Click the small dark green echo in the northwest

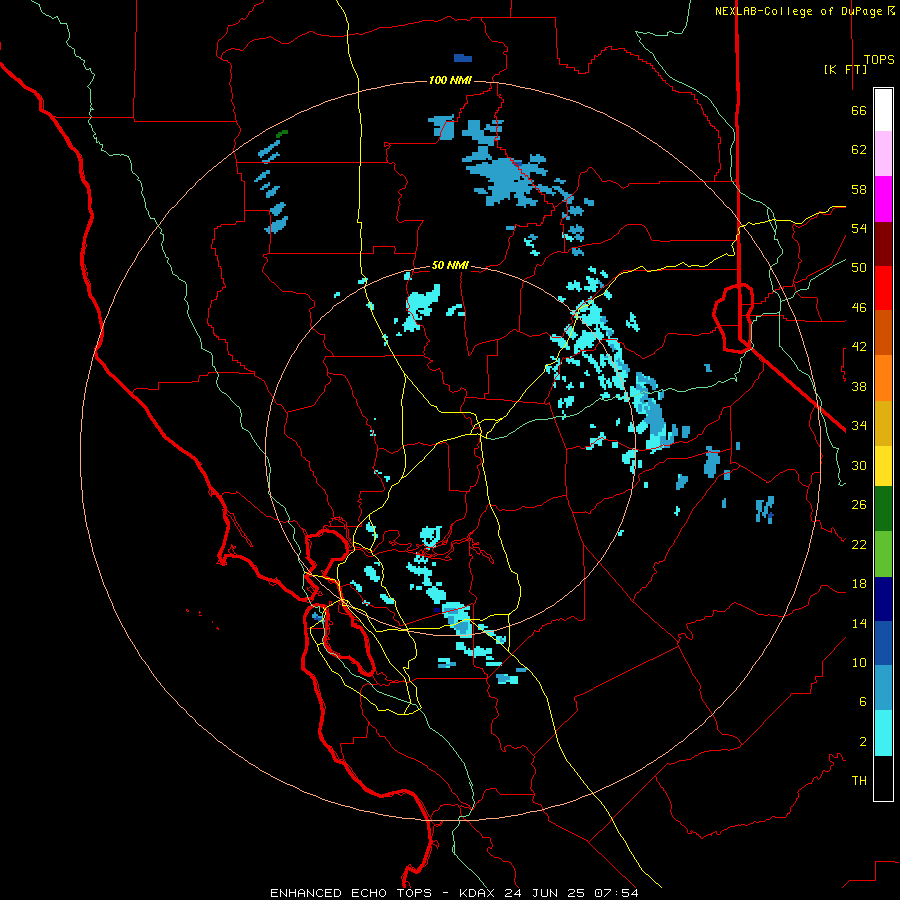[x=282, y=134]
